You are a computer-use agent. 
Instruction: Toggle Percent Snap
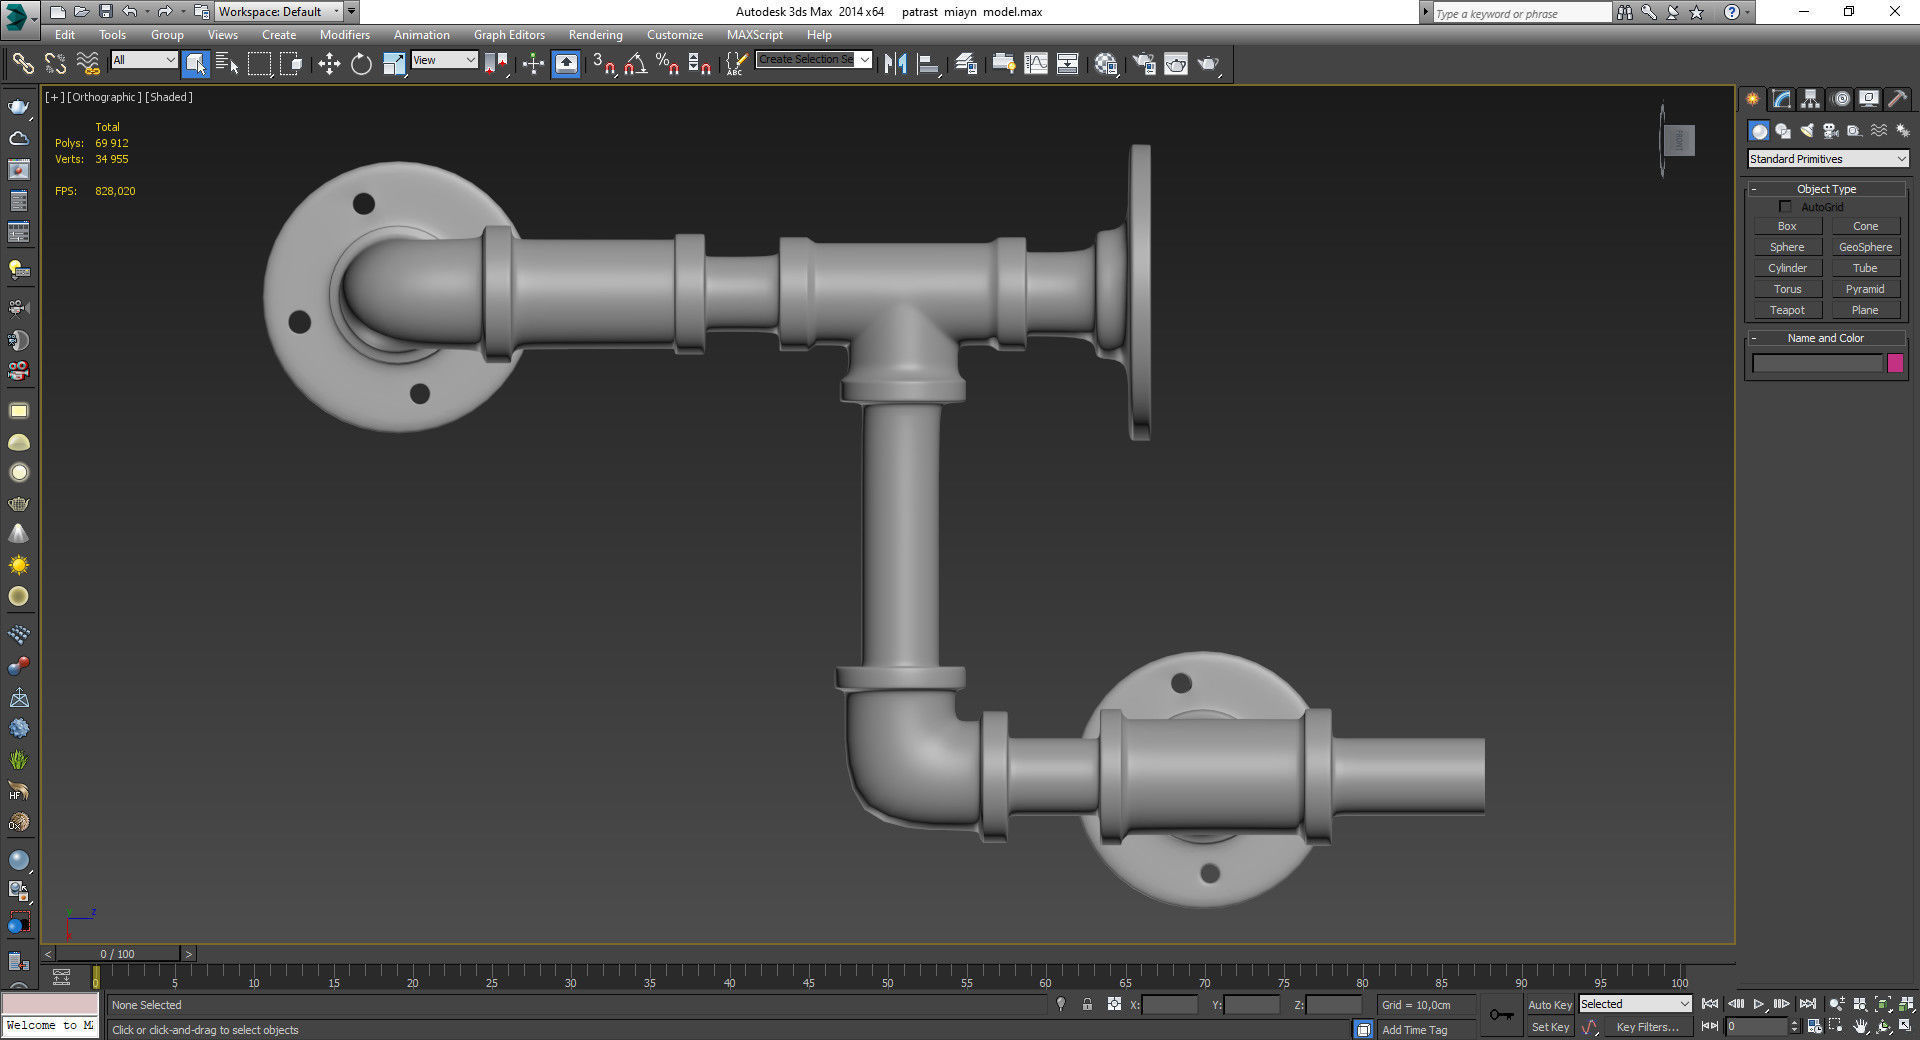click(x=668, y=64)
